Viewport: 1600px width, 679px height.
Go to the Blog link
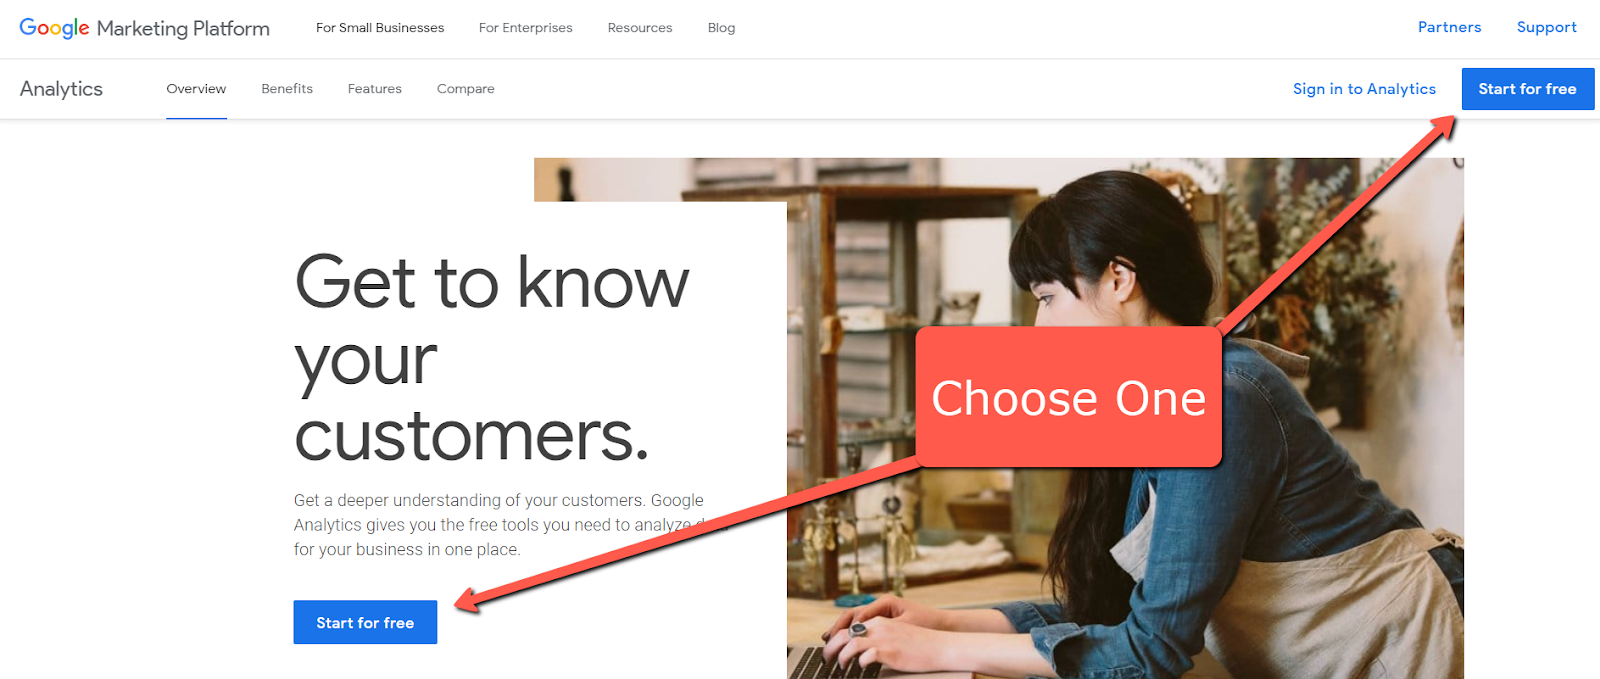[721, 28]
